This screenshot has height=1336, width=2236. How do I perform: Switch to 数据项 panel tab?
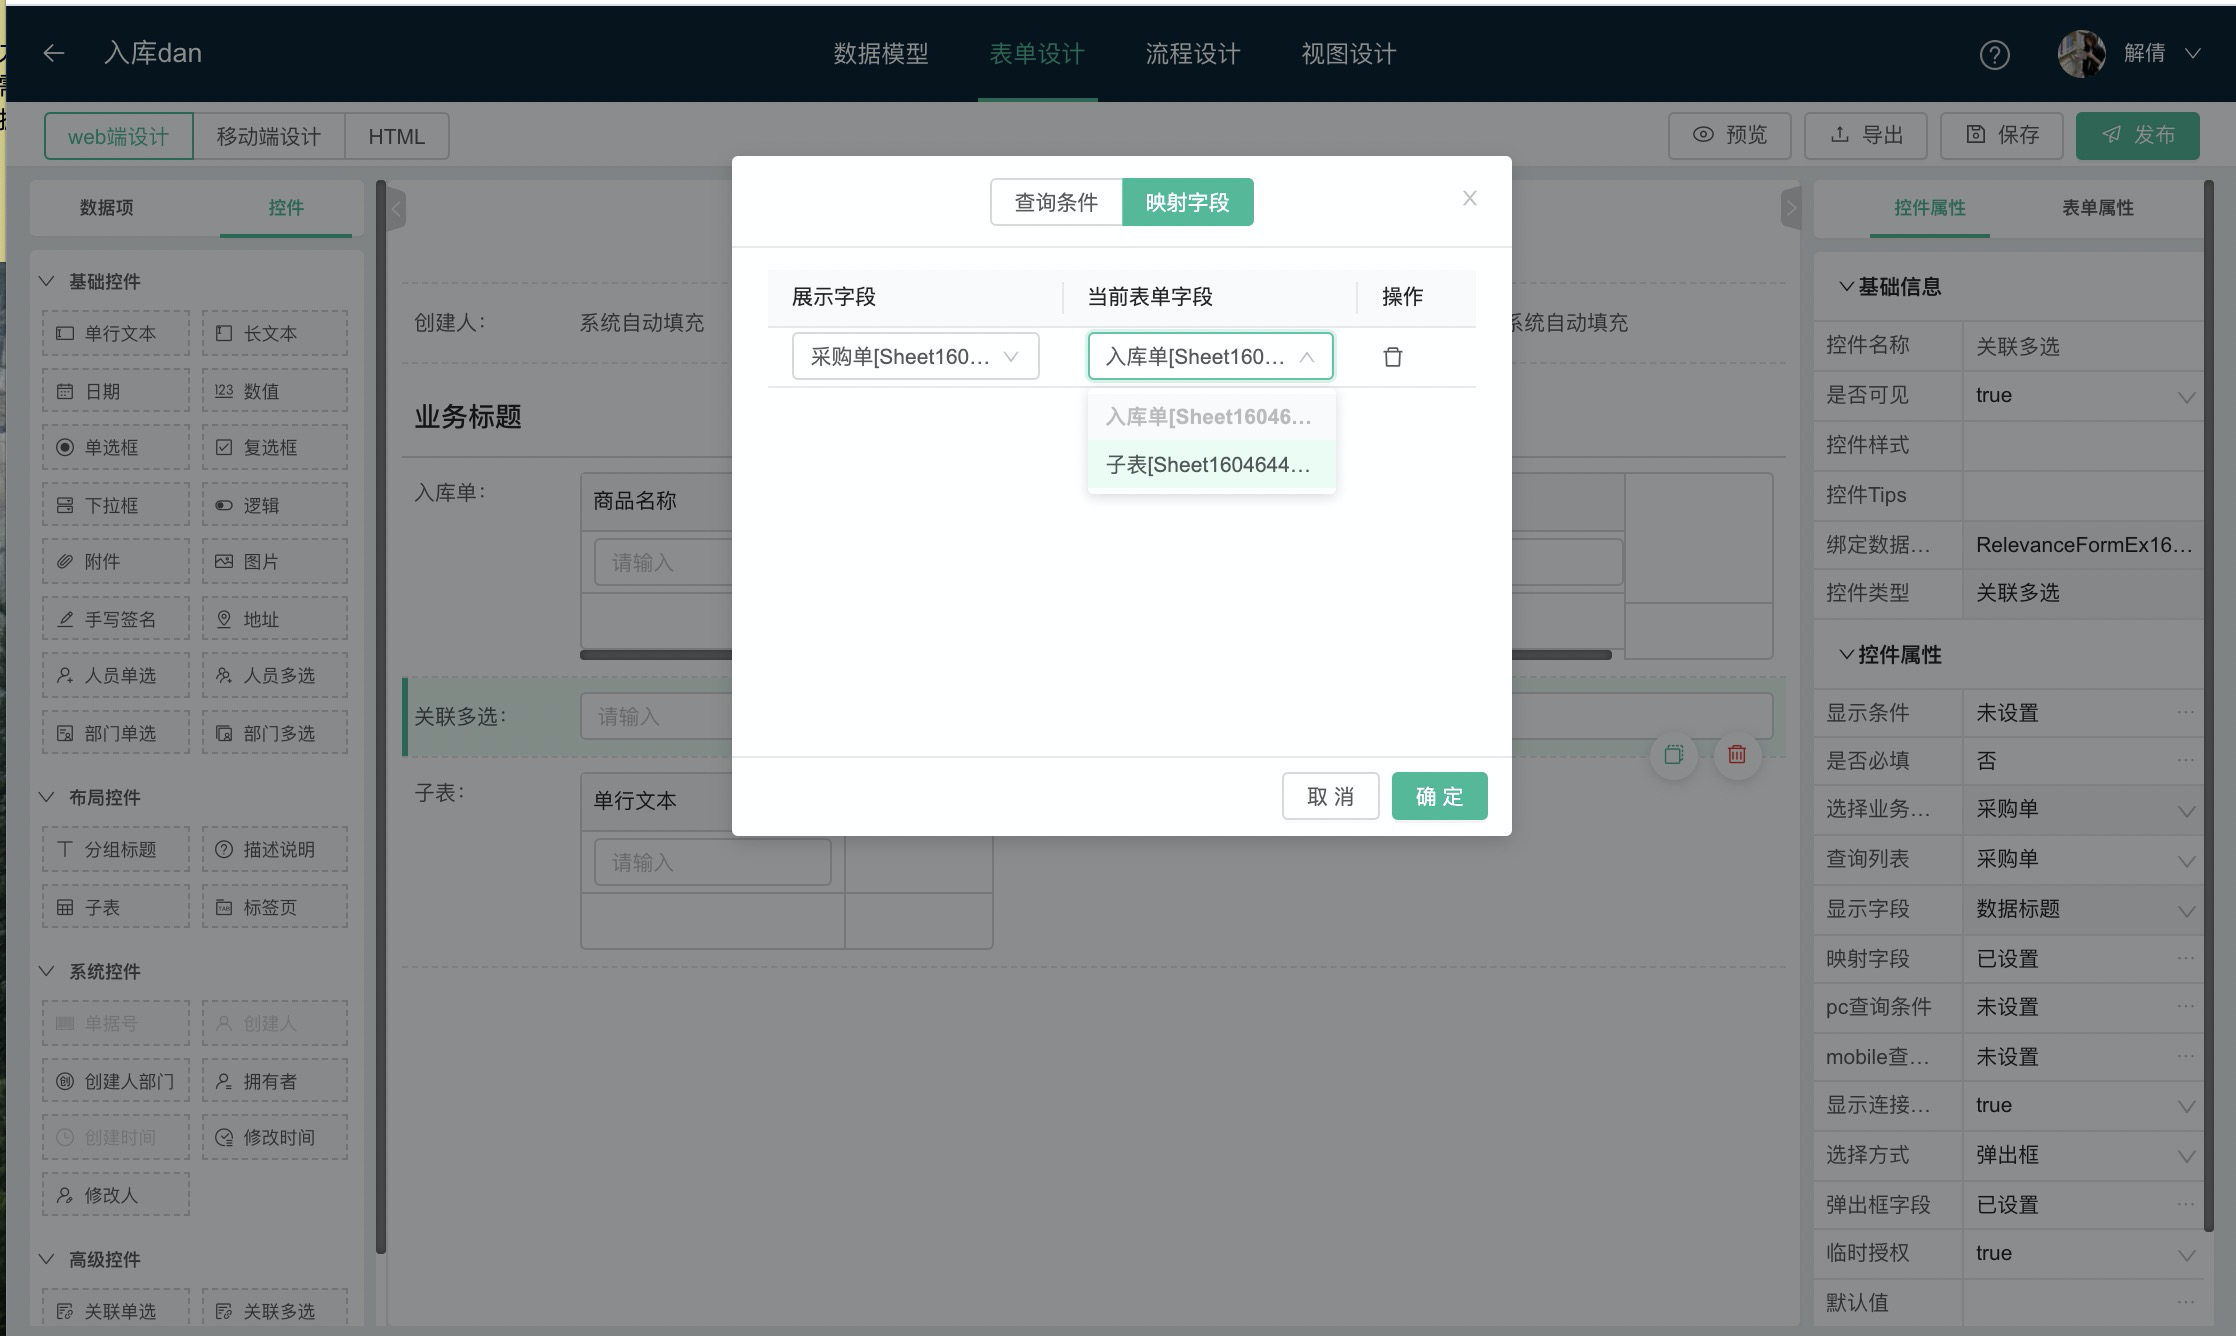[x=107, y=208]
